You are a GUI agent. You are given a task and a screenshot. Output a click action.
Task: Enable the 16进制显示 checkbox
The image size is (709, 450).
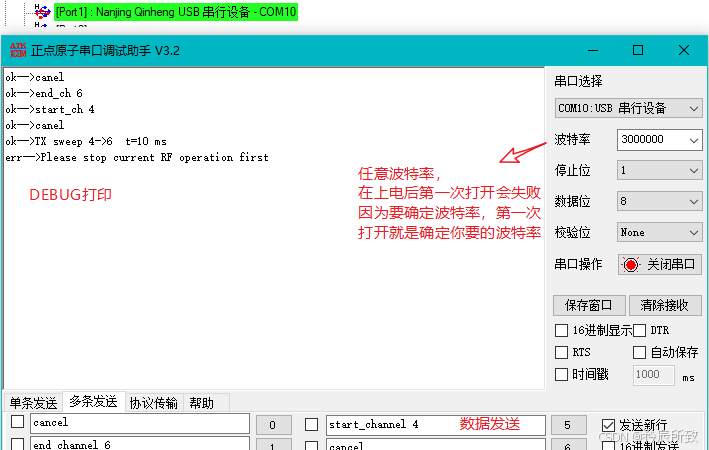[x=562, y=331]
